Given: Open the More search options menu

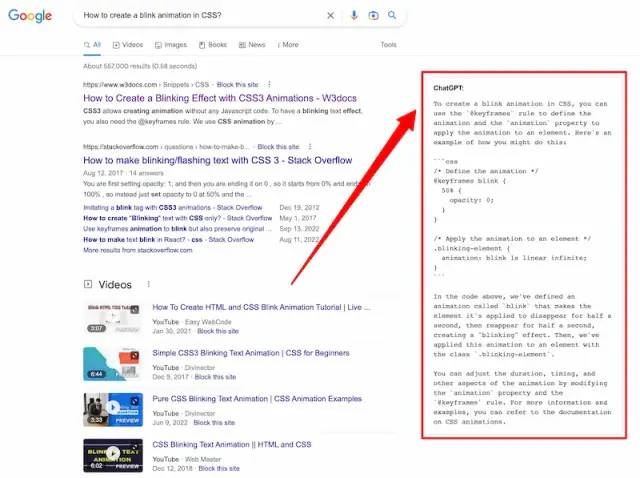Looking at the screenshot, I should [x=288, y=45].
